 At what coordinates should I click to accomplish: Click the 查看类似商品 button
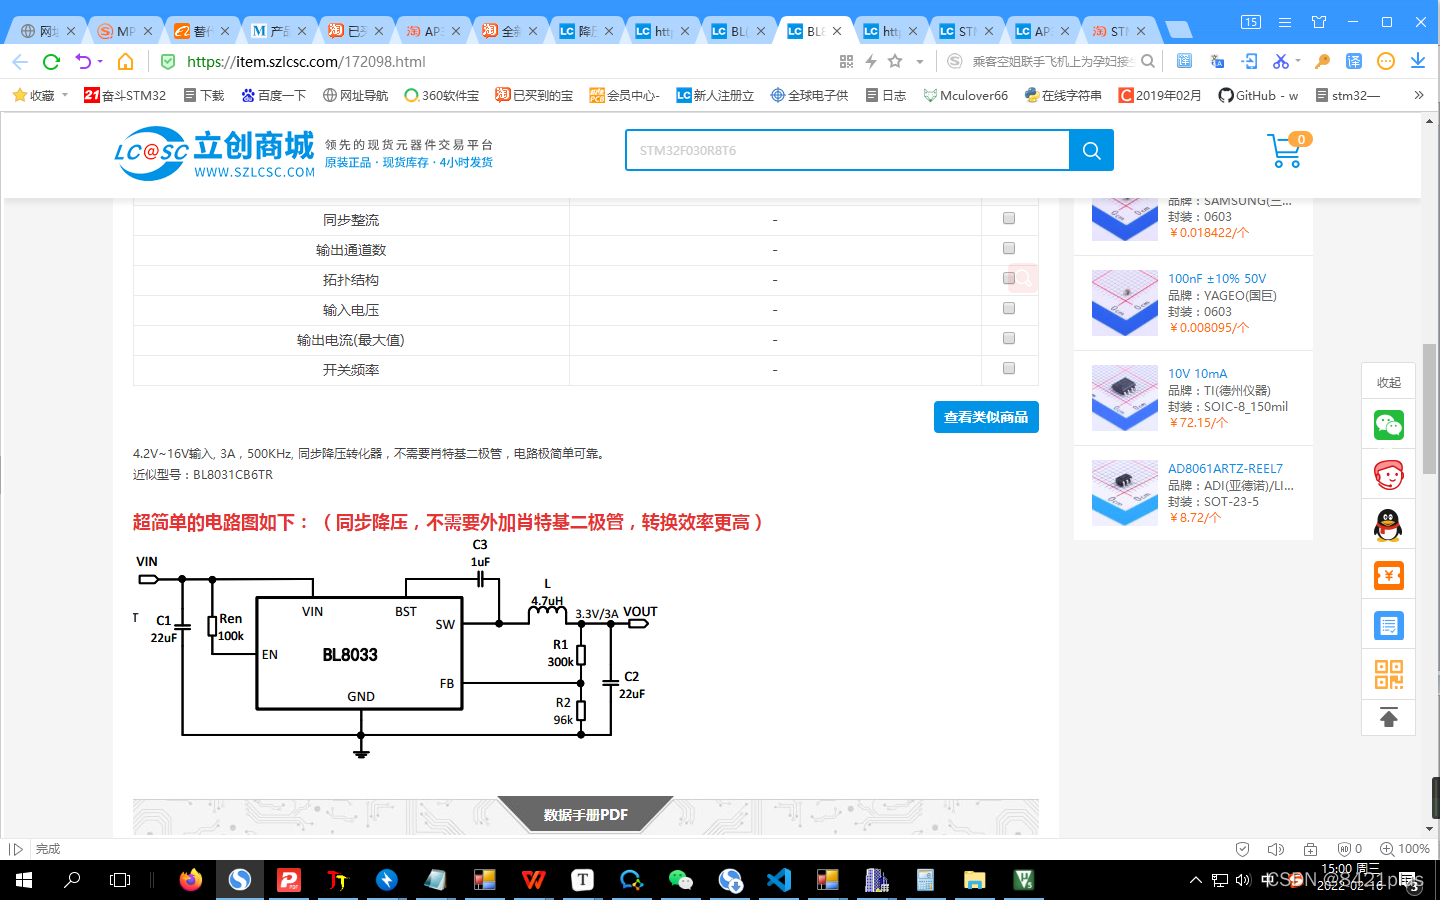(x=986, y=417)
